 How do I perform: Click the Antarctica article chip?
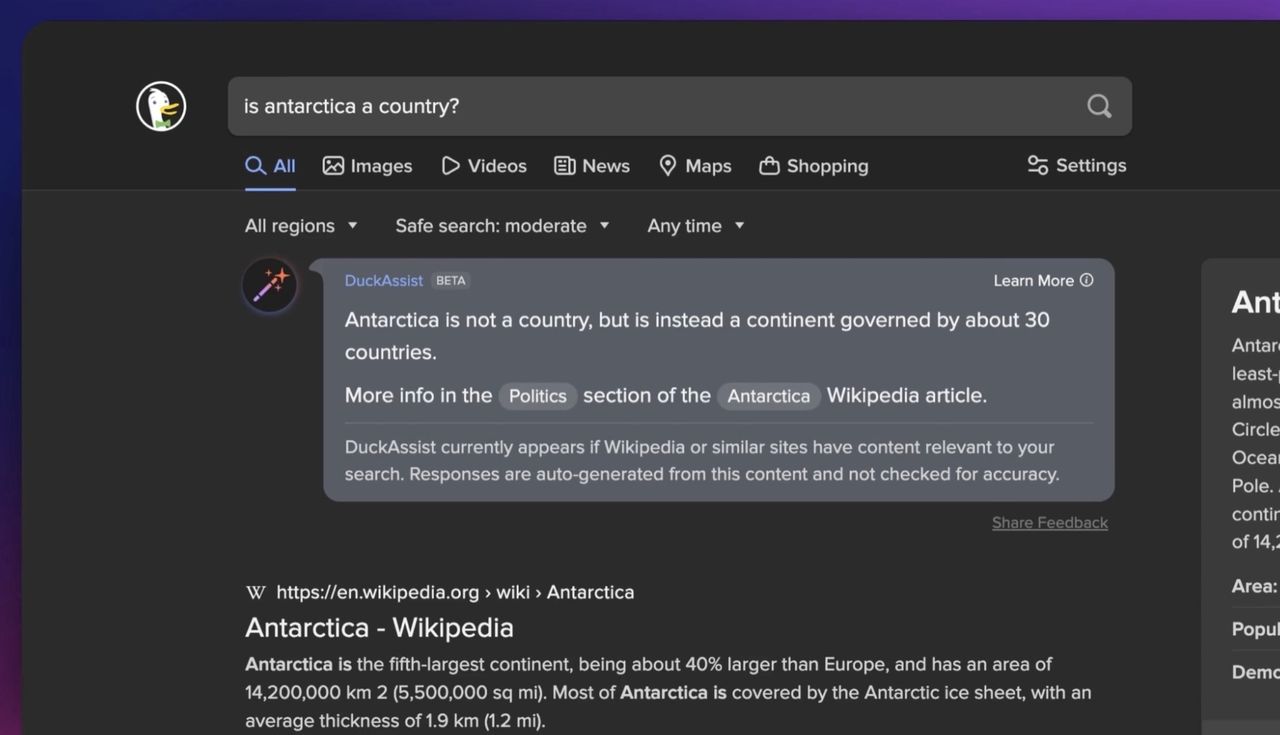tap(768, 396)
